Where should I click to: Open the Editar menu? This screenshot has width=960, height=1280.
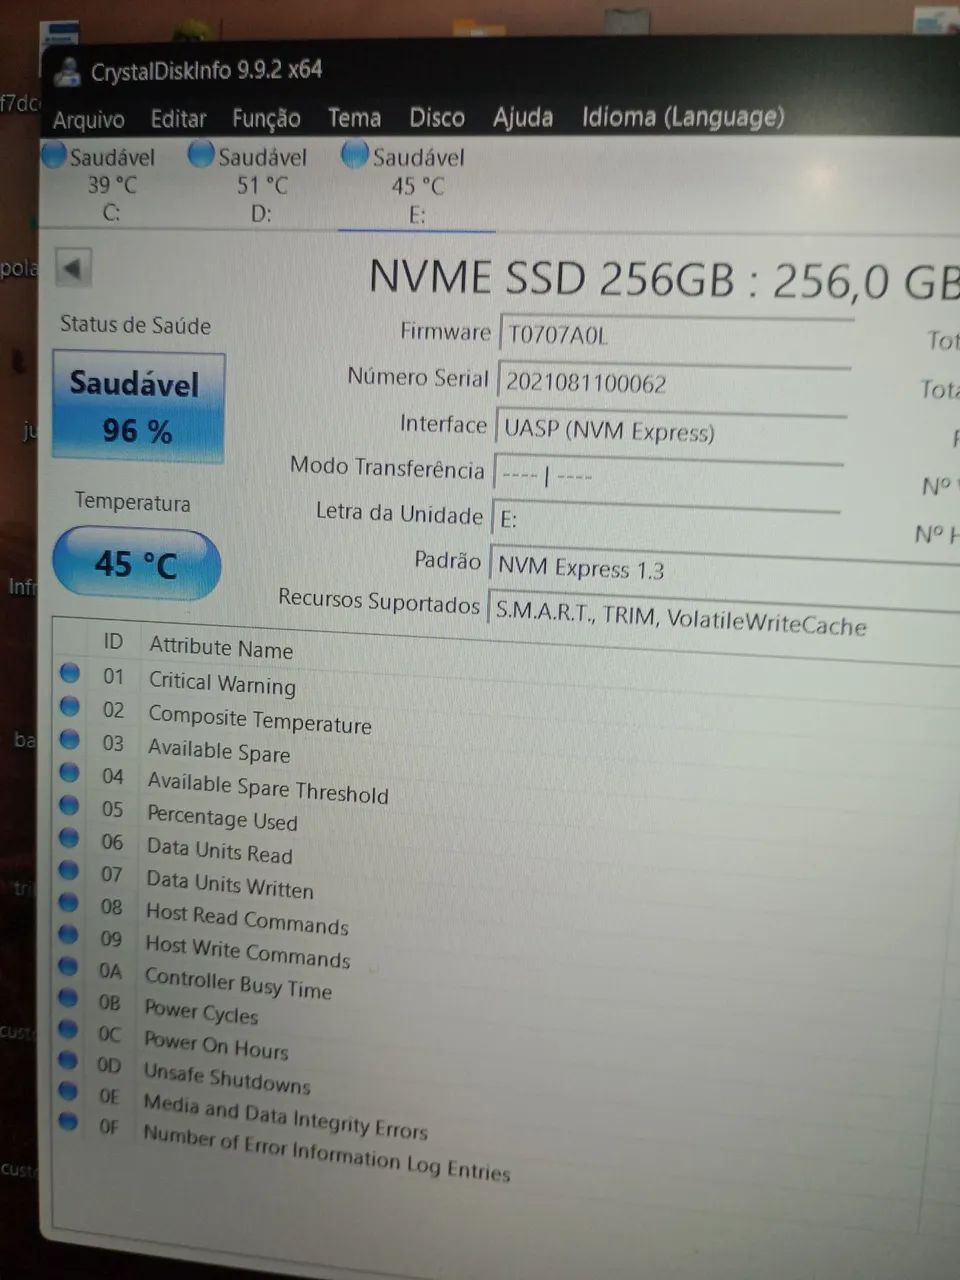[178, 118]
